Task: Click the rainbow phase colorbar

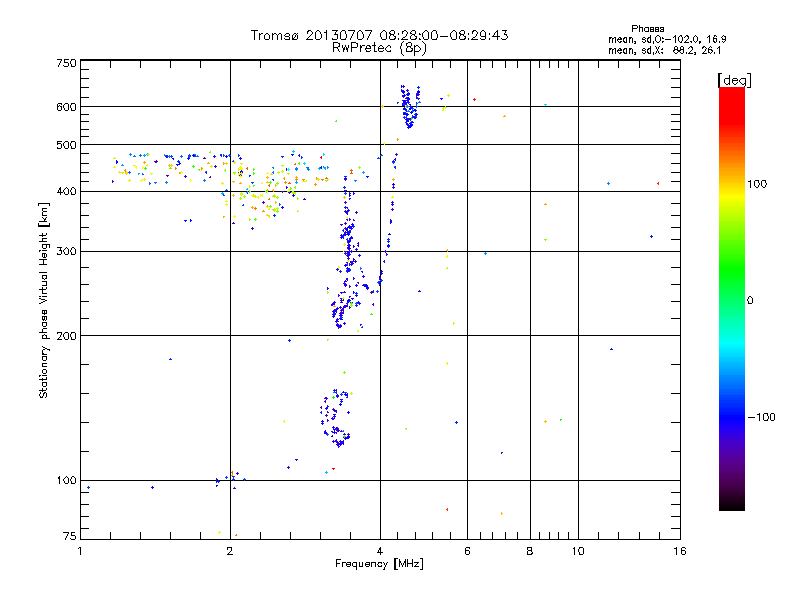Action: (x=732, y=298)
